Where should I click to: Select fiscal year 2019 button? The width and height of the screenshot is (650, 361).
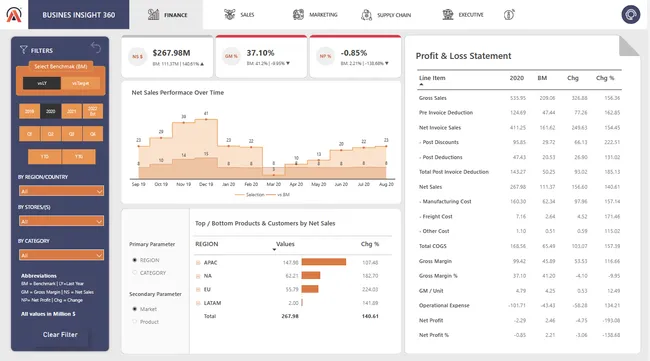tap(29, 111)
